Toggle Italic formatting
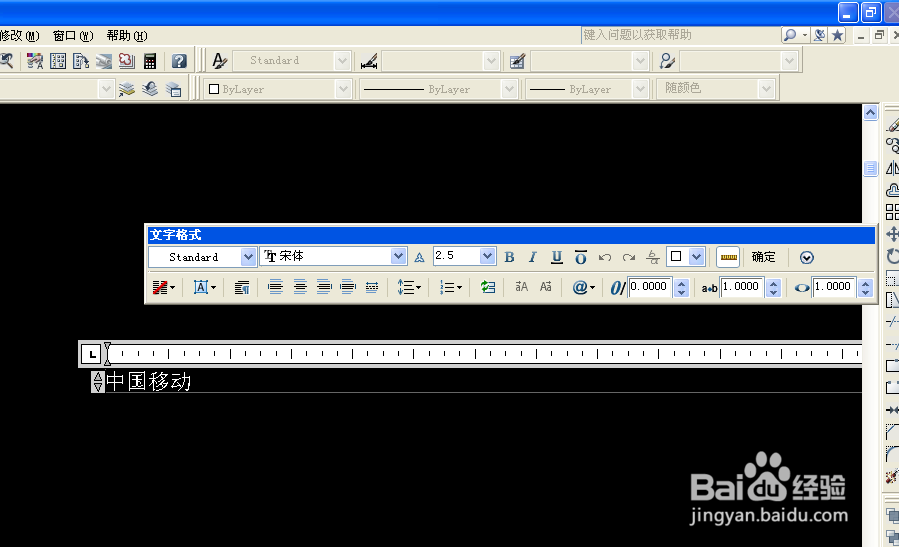 (533, 257)
